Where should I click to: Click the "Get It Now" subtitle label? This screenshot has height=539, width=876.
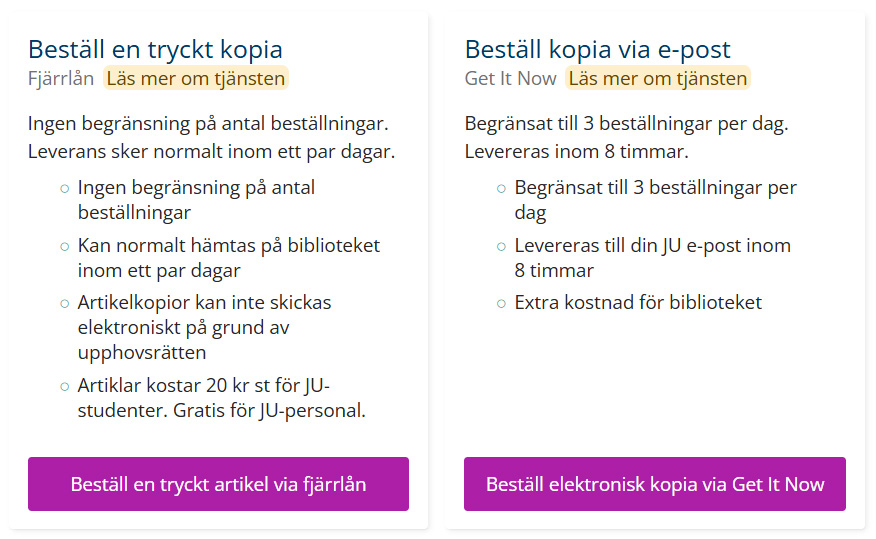[510, 78]
